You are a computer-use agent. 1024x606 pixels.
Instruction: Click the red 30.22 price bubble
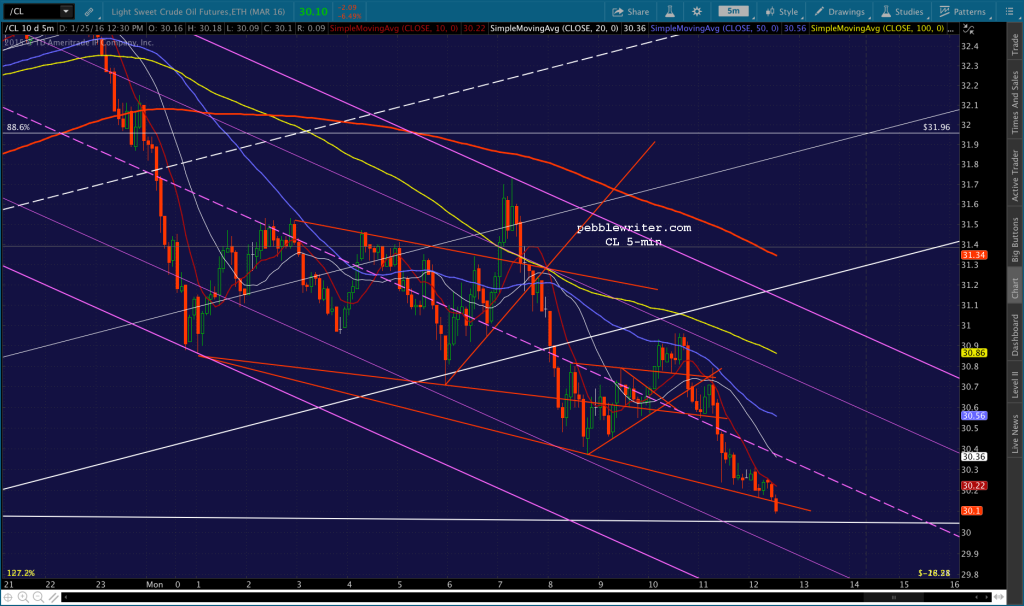[973, 486]
